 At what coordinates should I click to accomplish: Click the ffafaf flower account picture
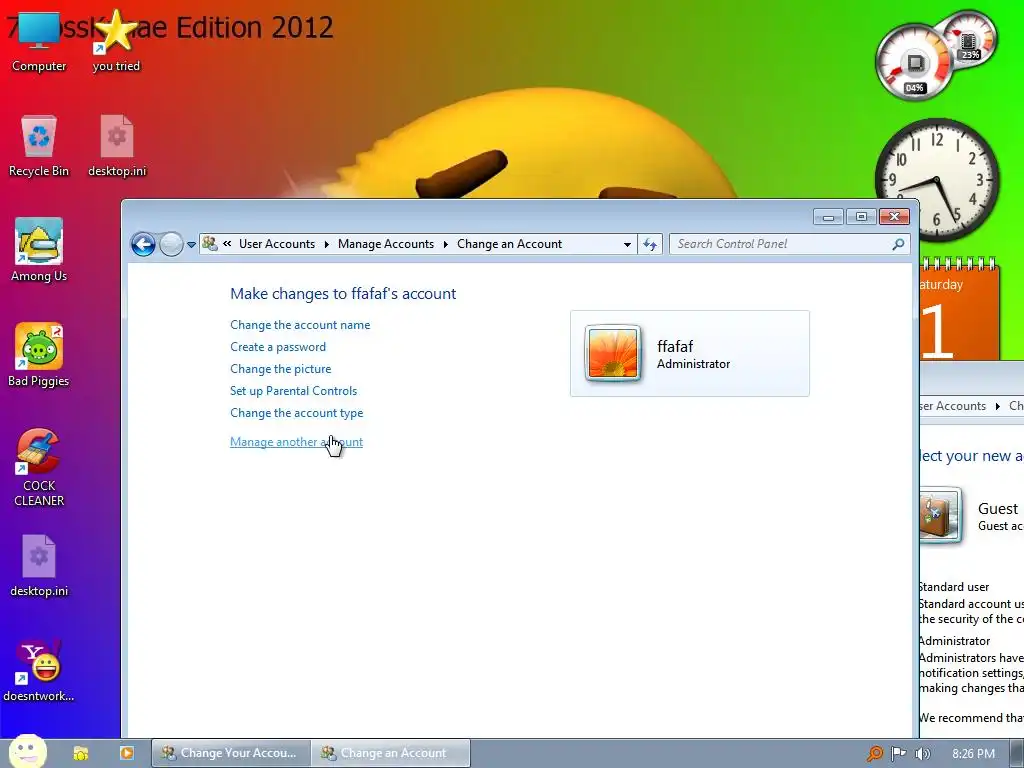pyautogui.click(x=613, y=353)
